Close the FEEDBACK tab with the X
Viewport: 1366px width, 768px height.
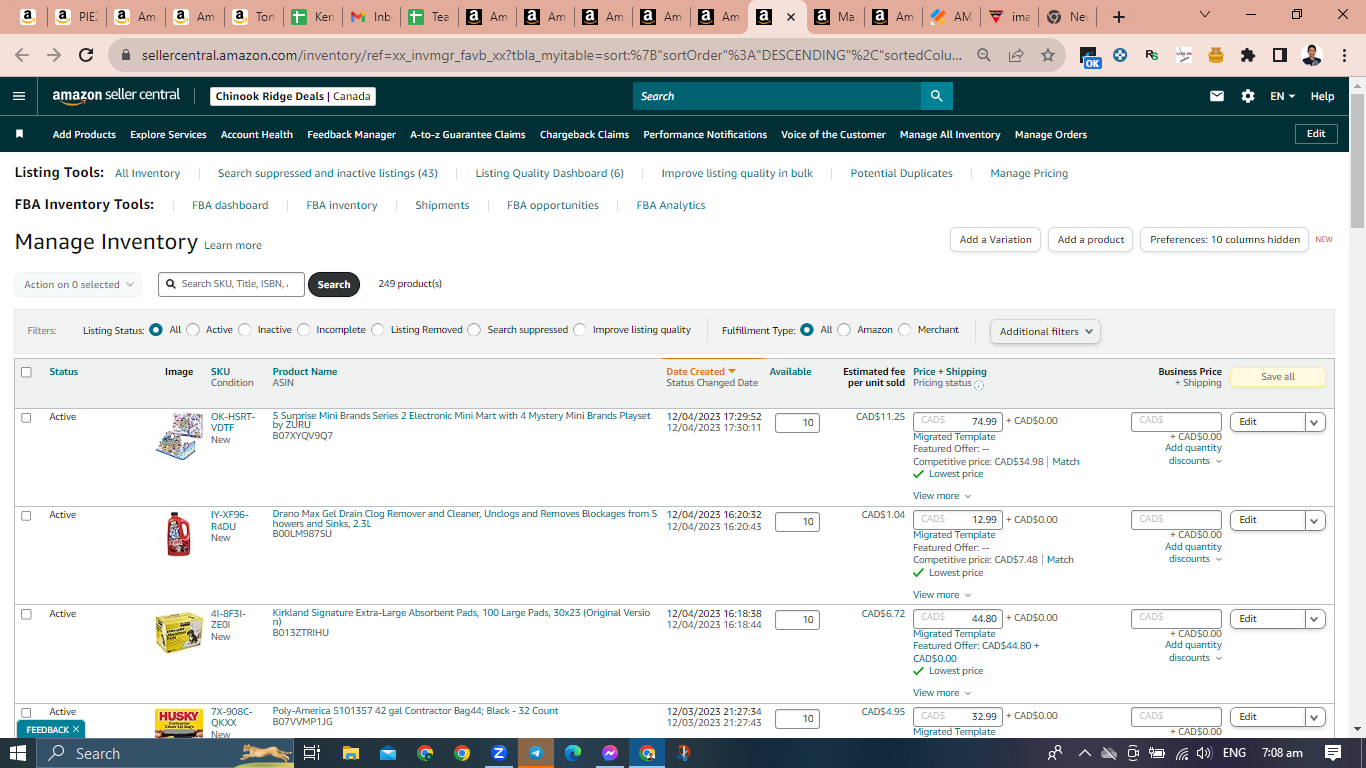click(x=76, y=730)
